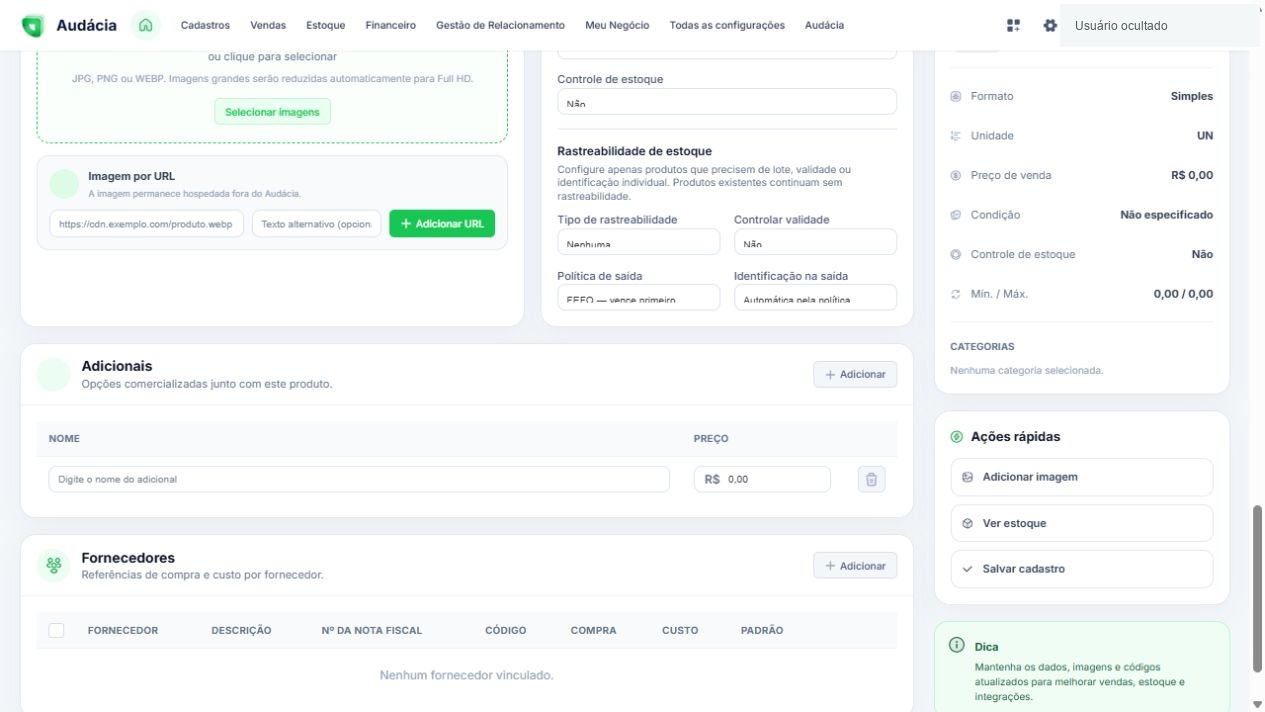Viewport: 1265px width, 712px height.
Task: Delete the adicional row with trash icon
Action: tap(871, 479)
